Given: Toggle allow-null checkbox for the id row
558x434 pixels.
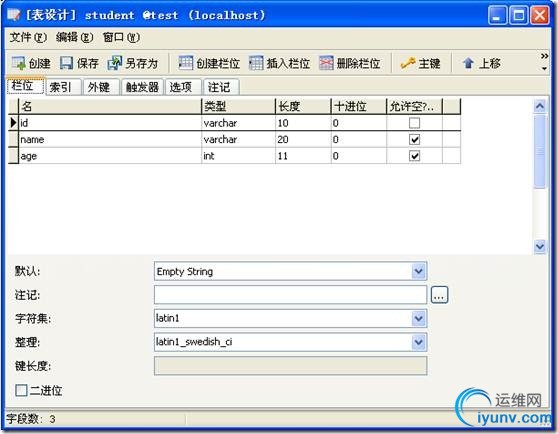Looking at the screenshot, I should pos(414,123).
